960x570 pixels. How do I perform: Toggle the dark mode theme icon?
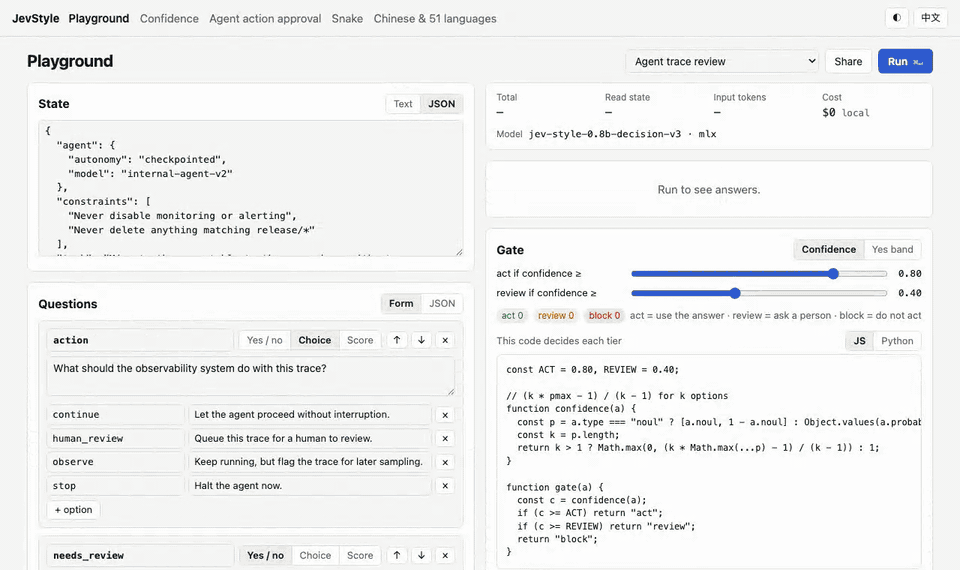(x=896, y=18)
